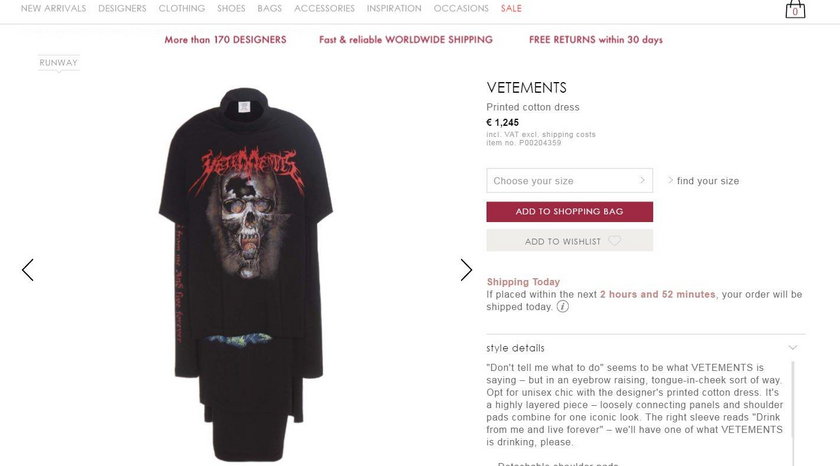Screen dimensions: 840x466
Task: Click the heart icon on wishlist button
Action: coord(614,241)
